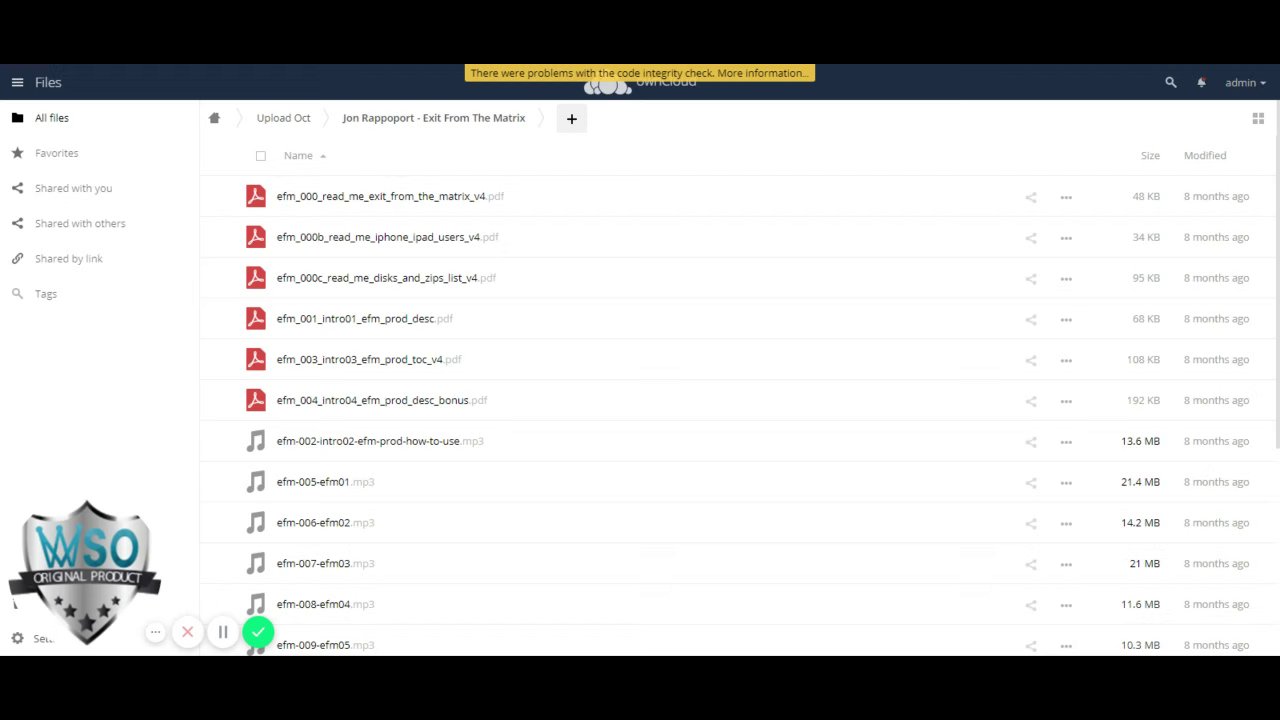Open more actions for efm_000_read_me_exit_from_the_matrix_v4.pdf

[1066, 197]
